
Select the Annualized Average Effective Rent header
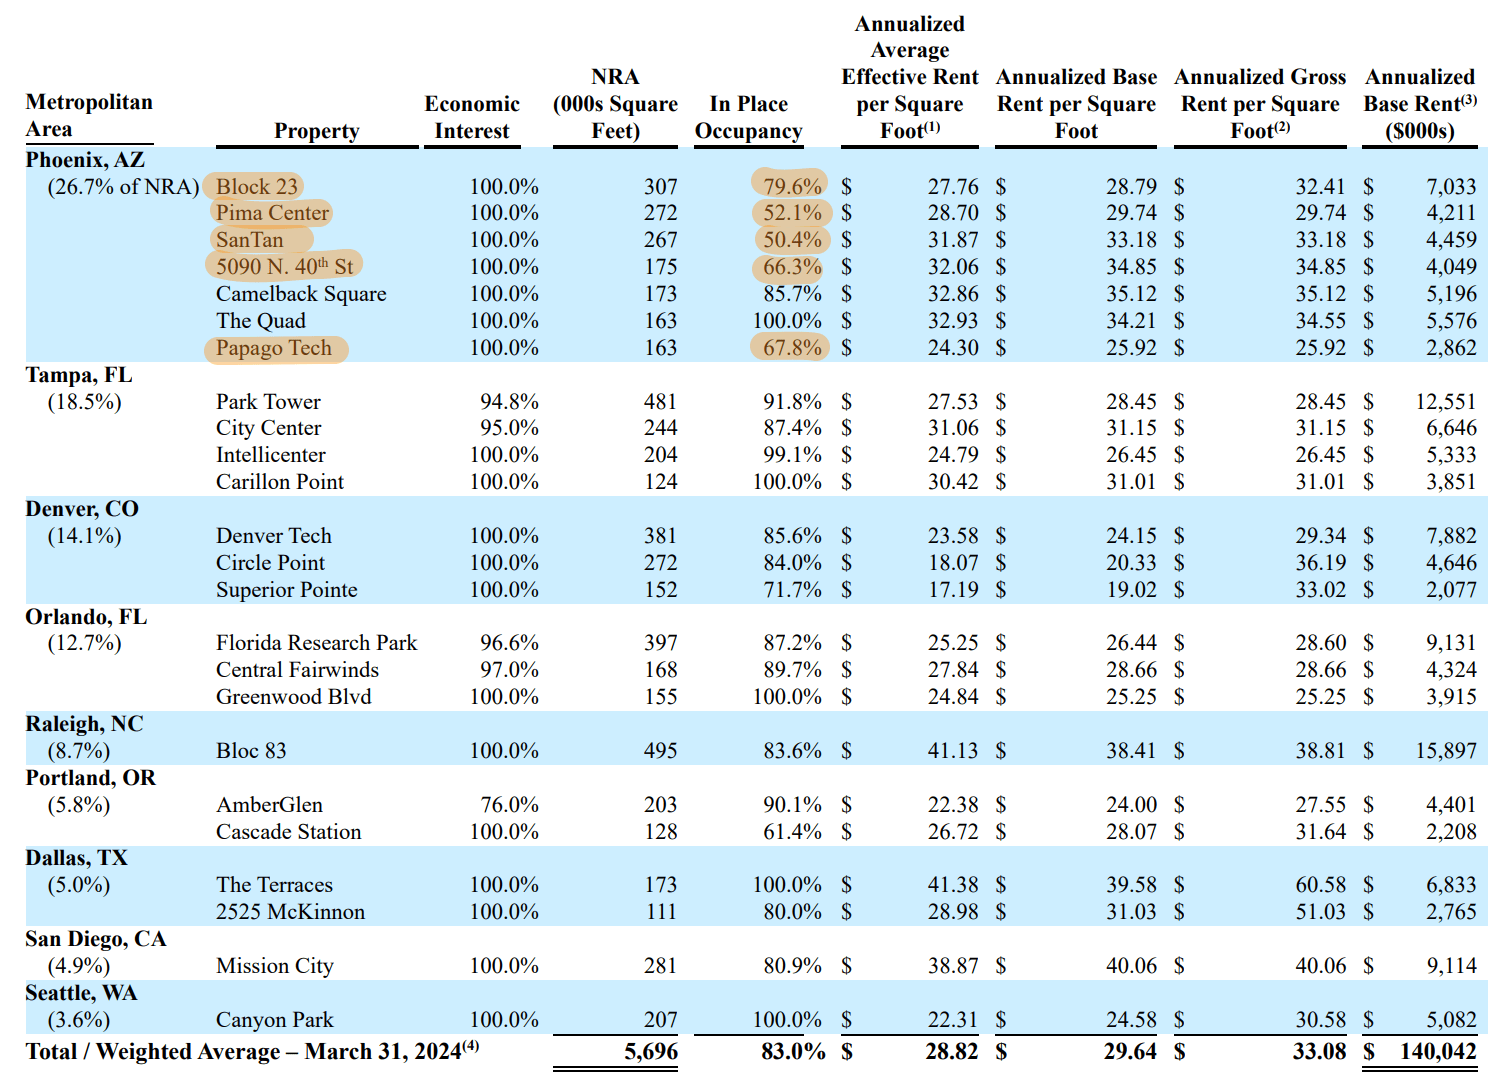910,77
